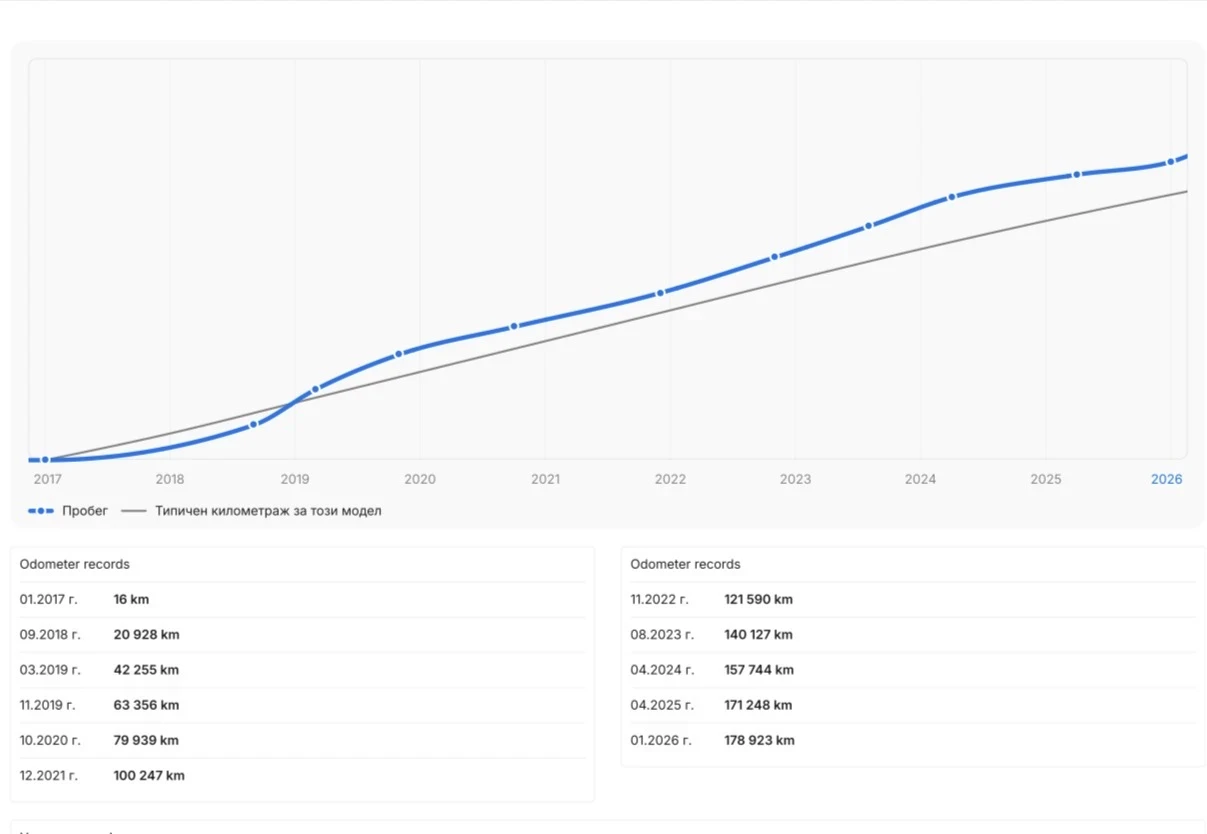Click the highlighted 2026 axis label

pos(1166,479)
